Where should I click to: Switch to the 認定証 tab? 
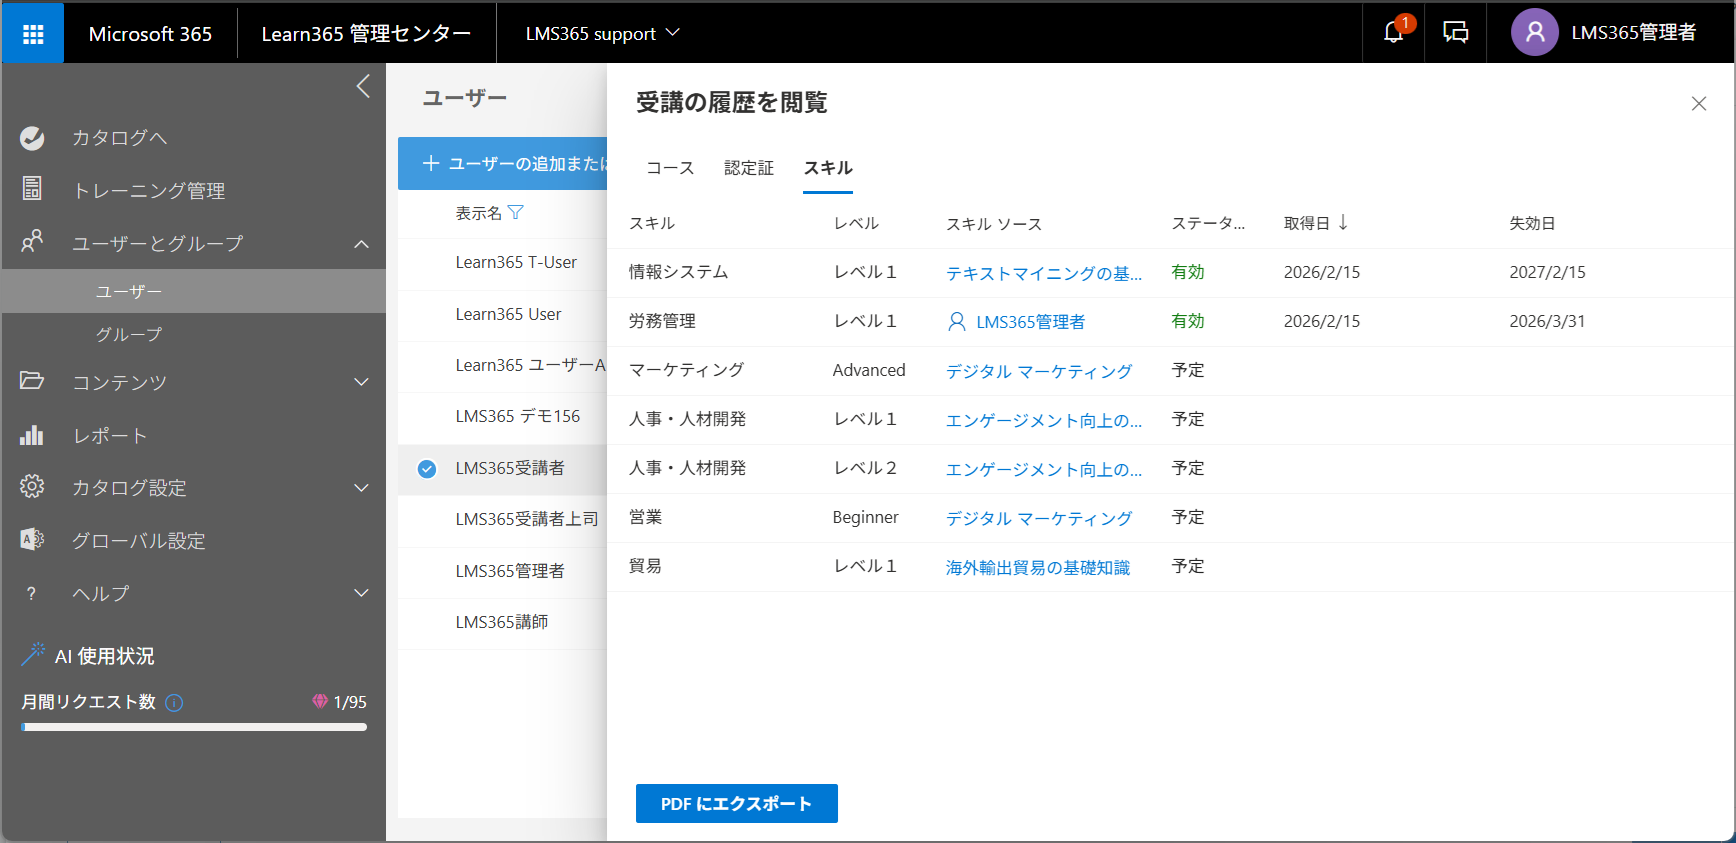pyautogui.click(x=749, y=168)
